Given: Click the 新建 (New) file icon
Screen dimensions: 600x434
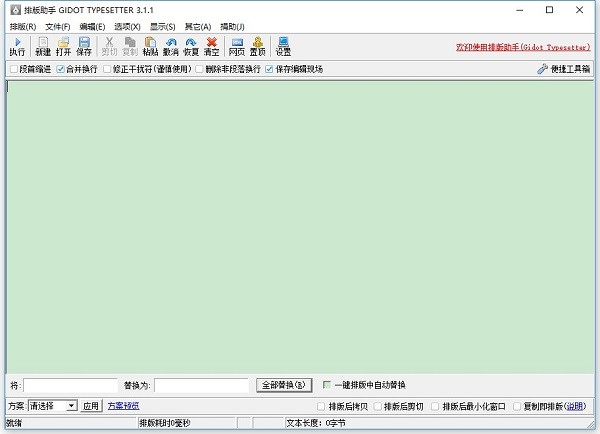Looking at the screenshot, I should tap(43, 46).
